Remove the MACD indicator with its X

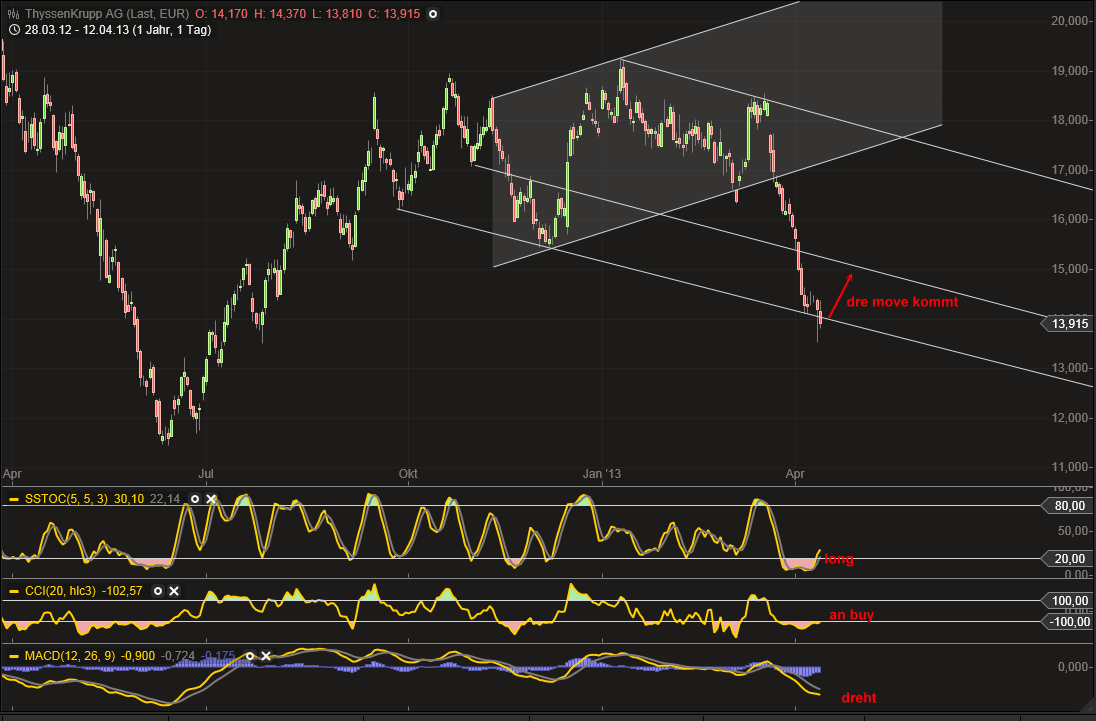[x=266, y=656]
